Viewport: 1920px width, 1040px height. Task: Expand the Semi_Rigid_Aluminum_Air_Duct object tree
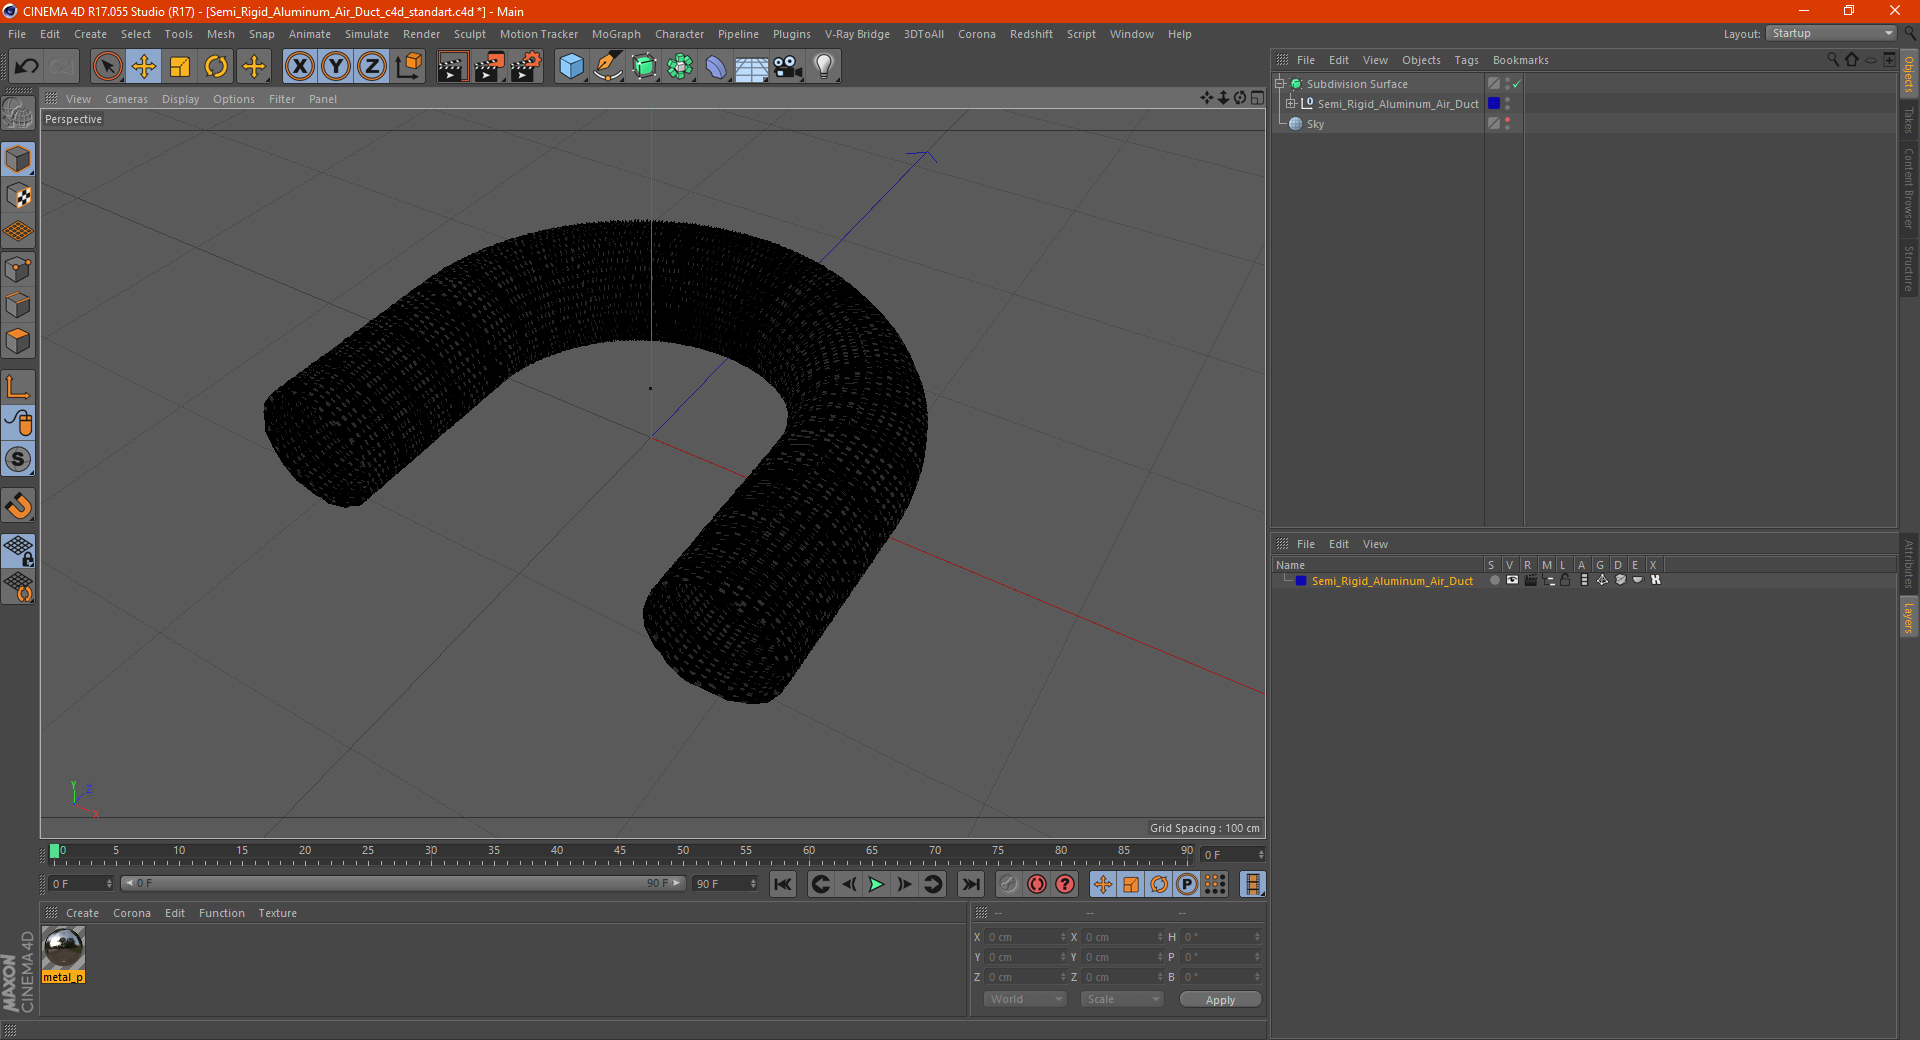[1291, 103]
